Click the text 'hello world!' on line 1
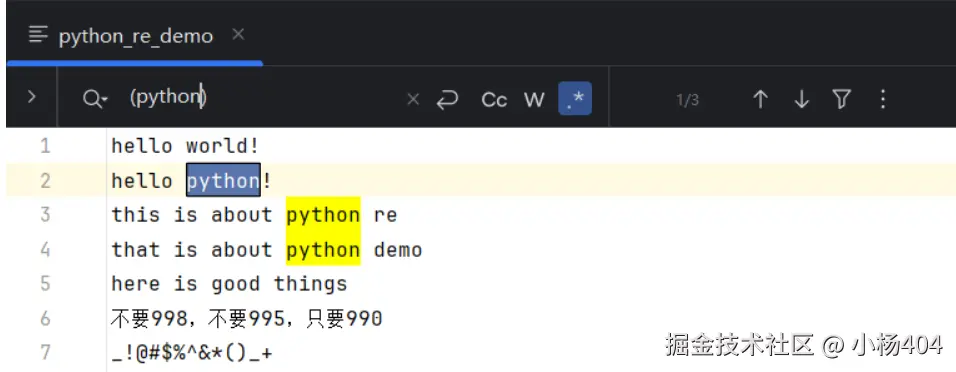The image size is (956, 372). [x=185, y=146]
